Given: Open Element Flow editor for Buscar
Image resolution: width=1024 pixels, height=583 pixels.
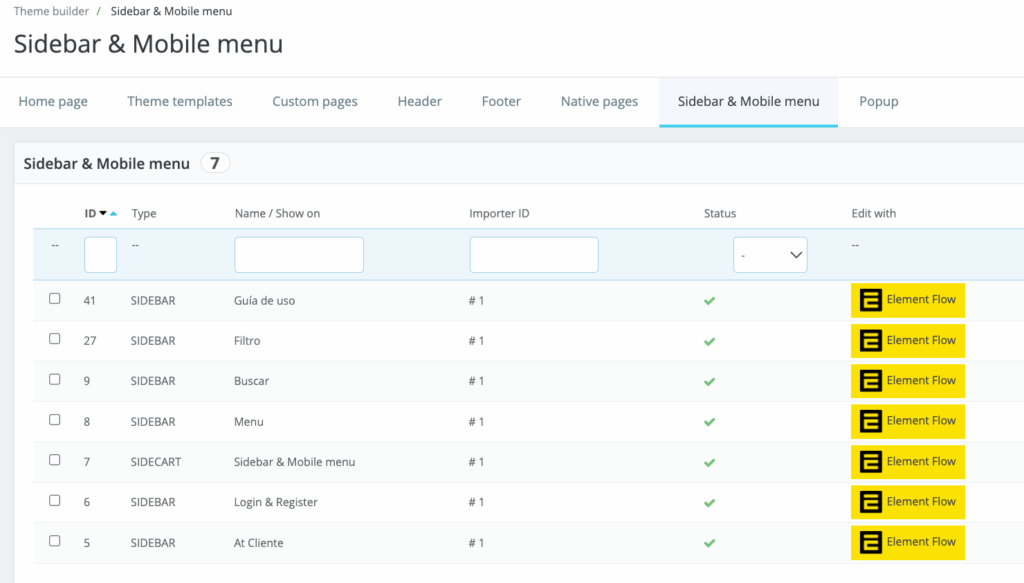Looking at the screenshot, I should (x=908, y=381).
